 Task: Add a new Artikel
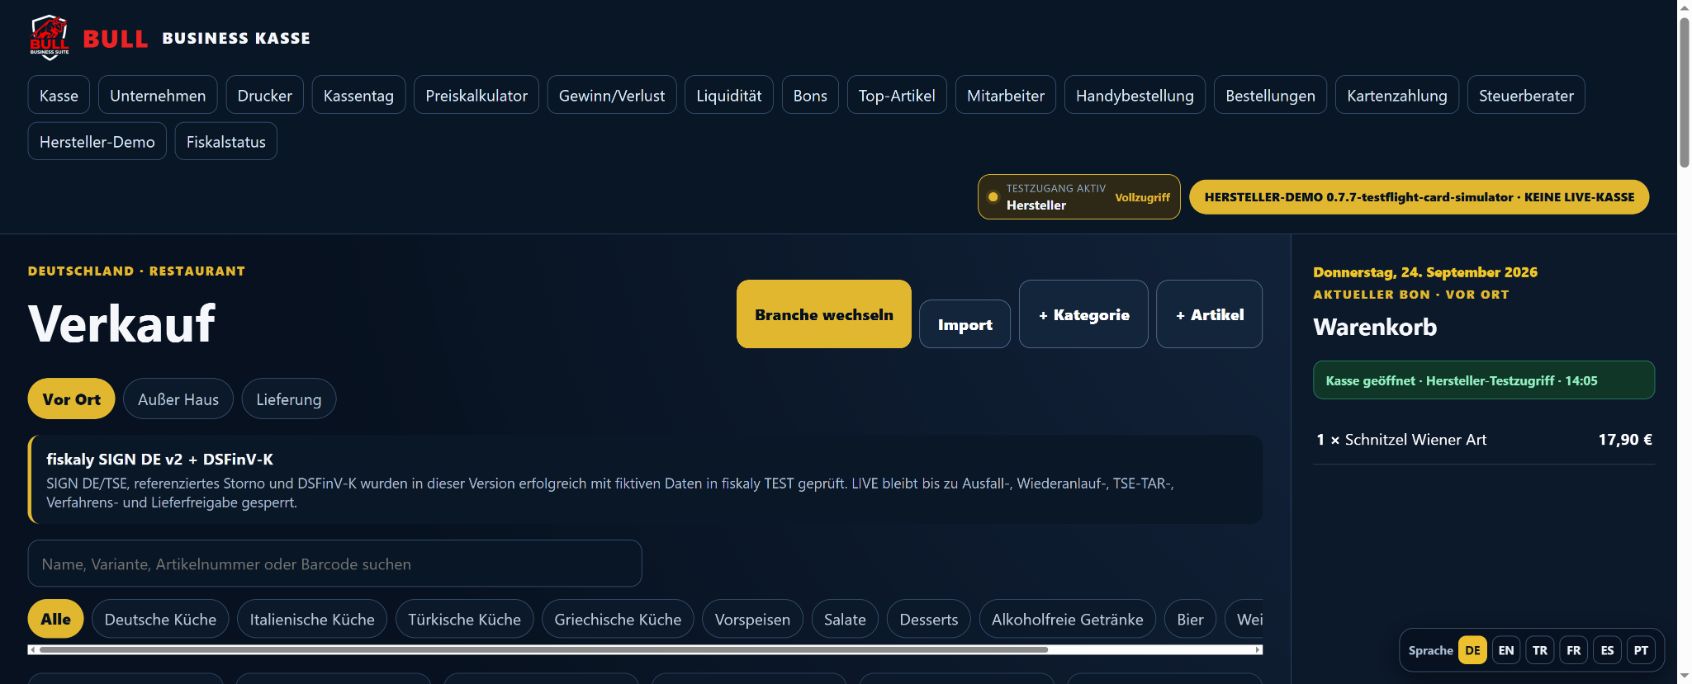tap(1210, 314)
